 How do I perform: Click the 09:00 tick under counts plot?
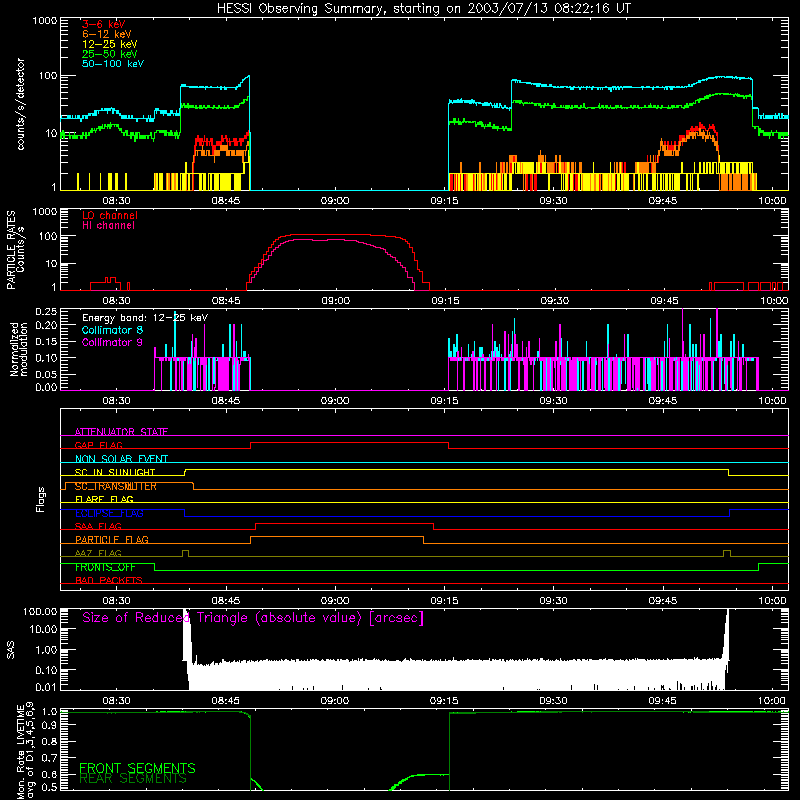[335, 201]
